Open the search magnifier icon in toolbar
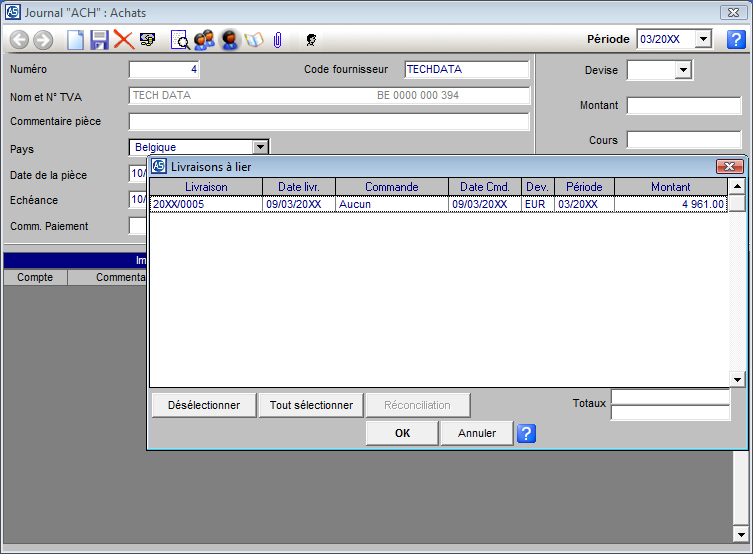The height and width of the screenshot is (554, 753). click(x=180, y=40)
